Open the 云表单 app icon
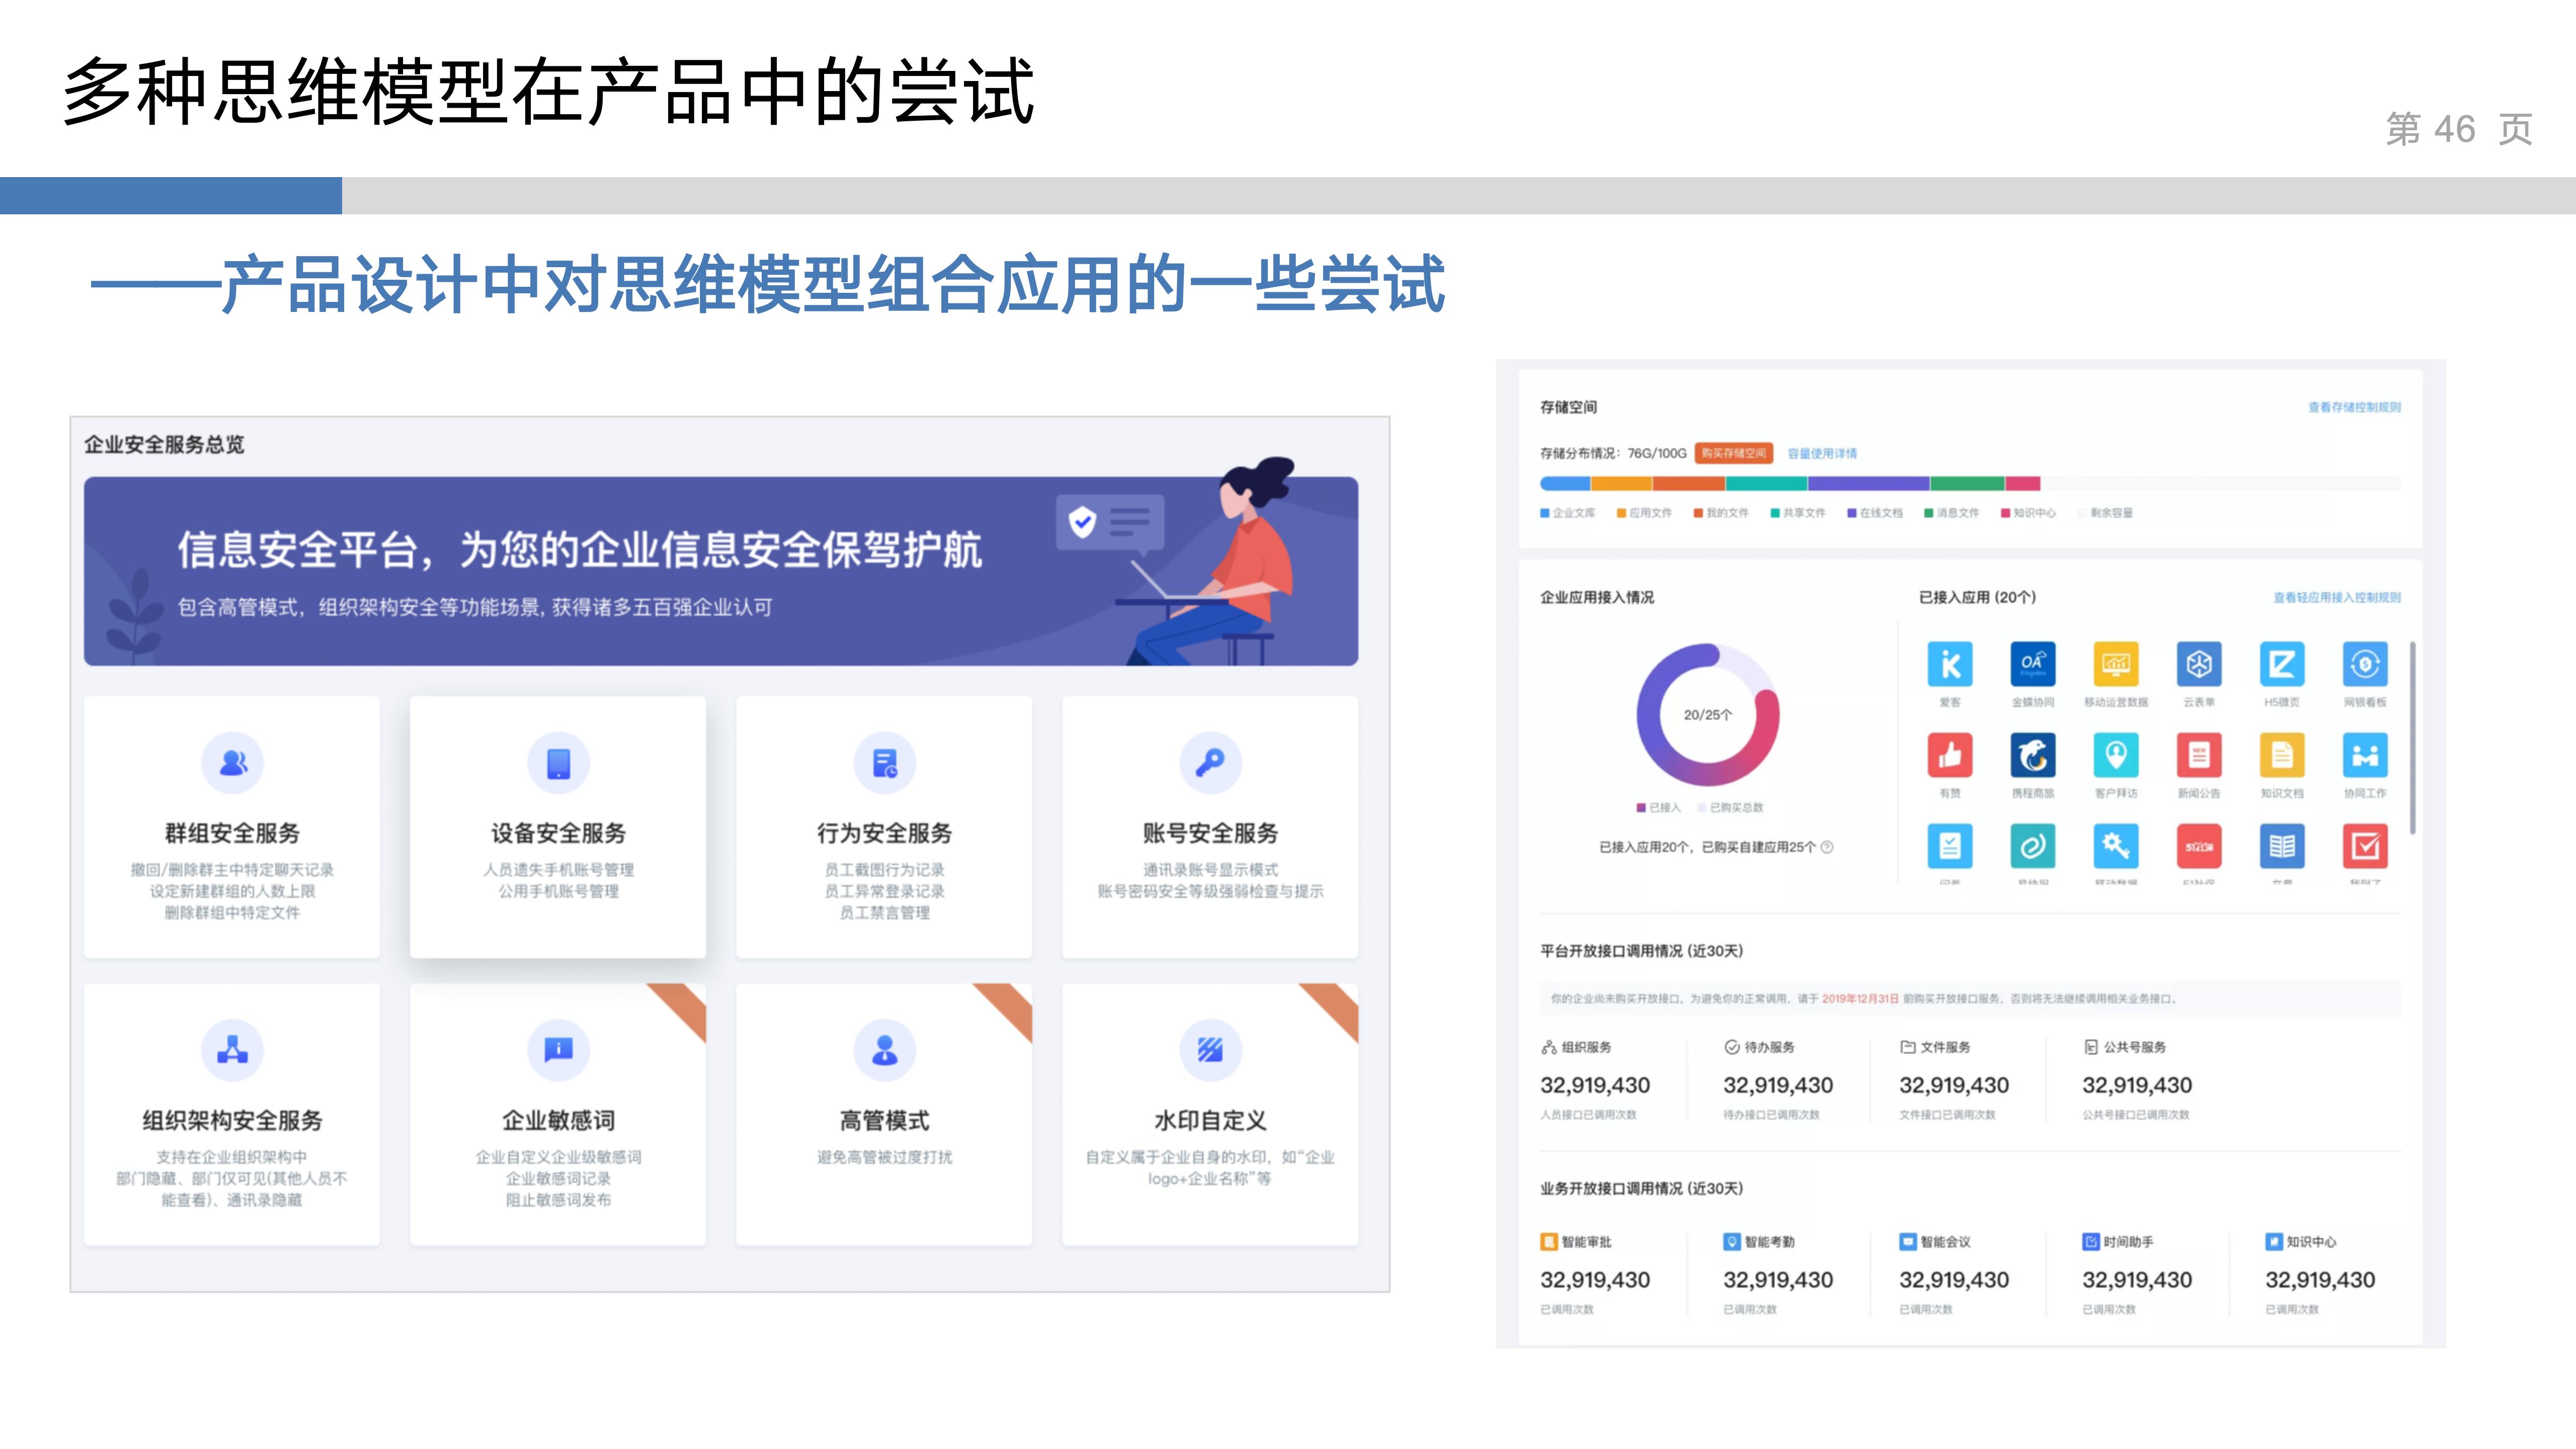 pos(2199,664)
